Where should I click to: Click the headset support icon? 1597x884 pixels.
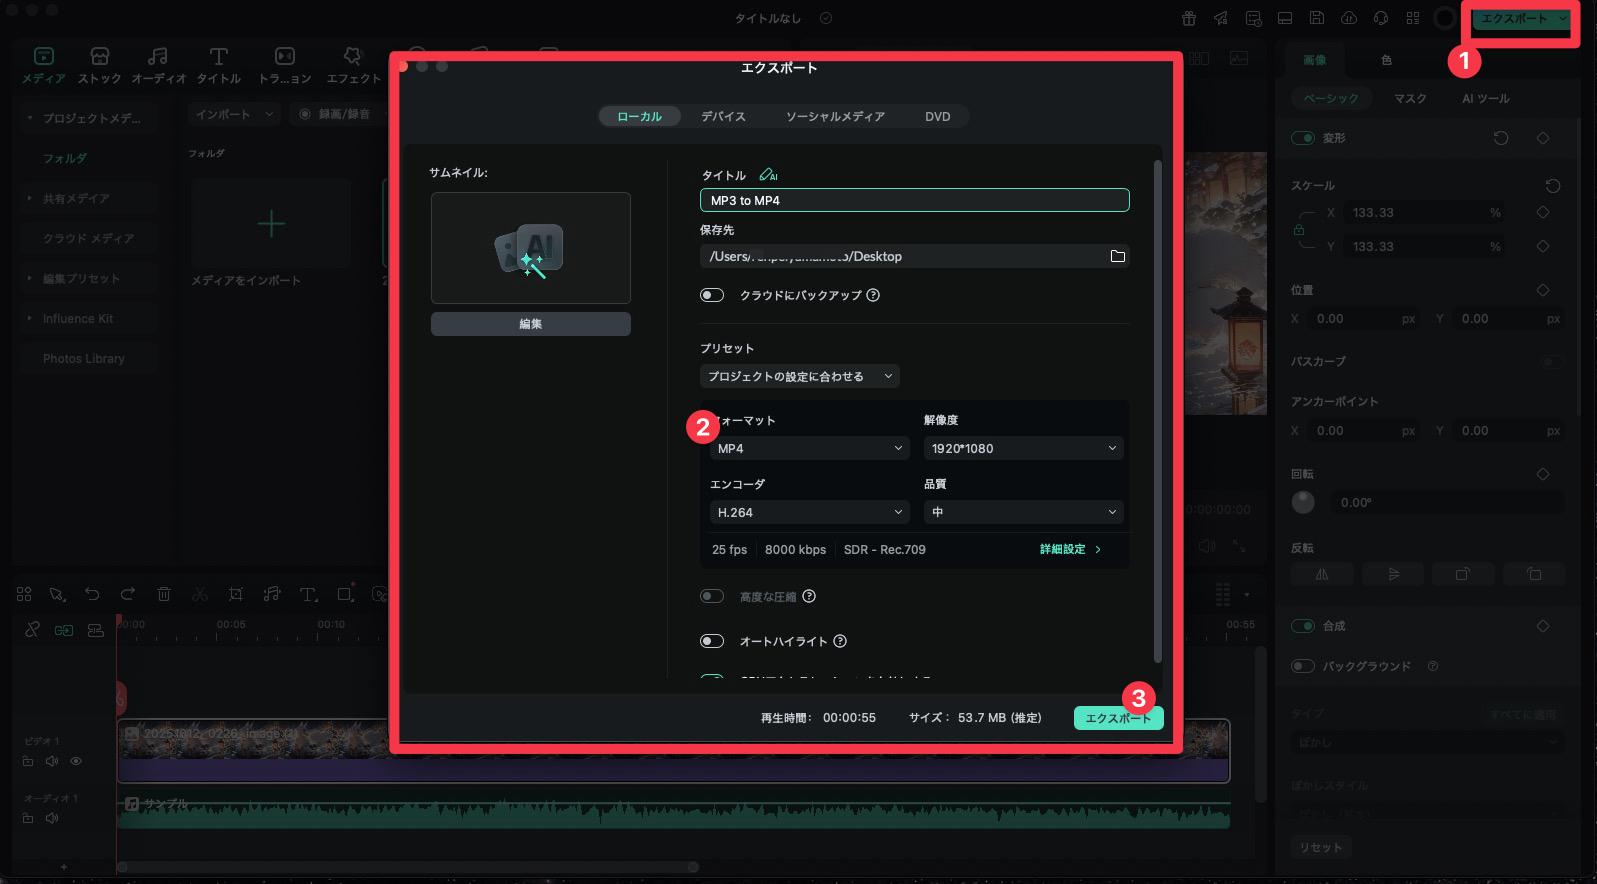[x=1381, y=18]
